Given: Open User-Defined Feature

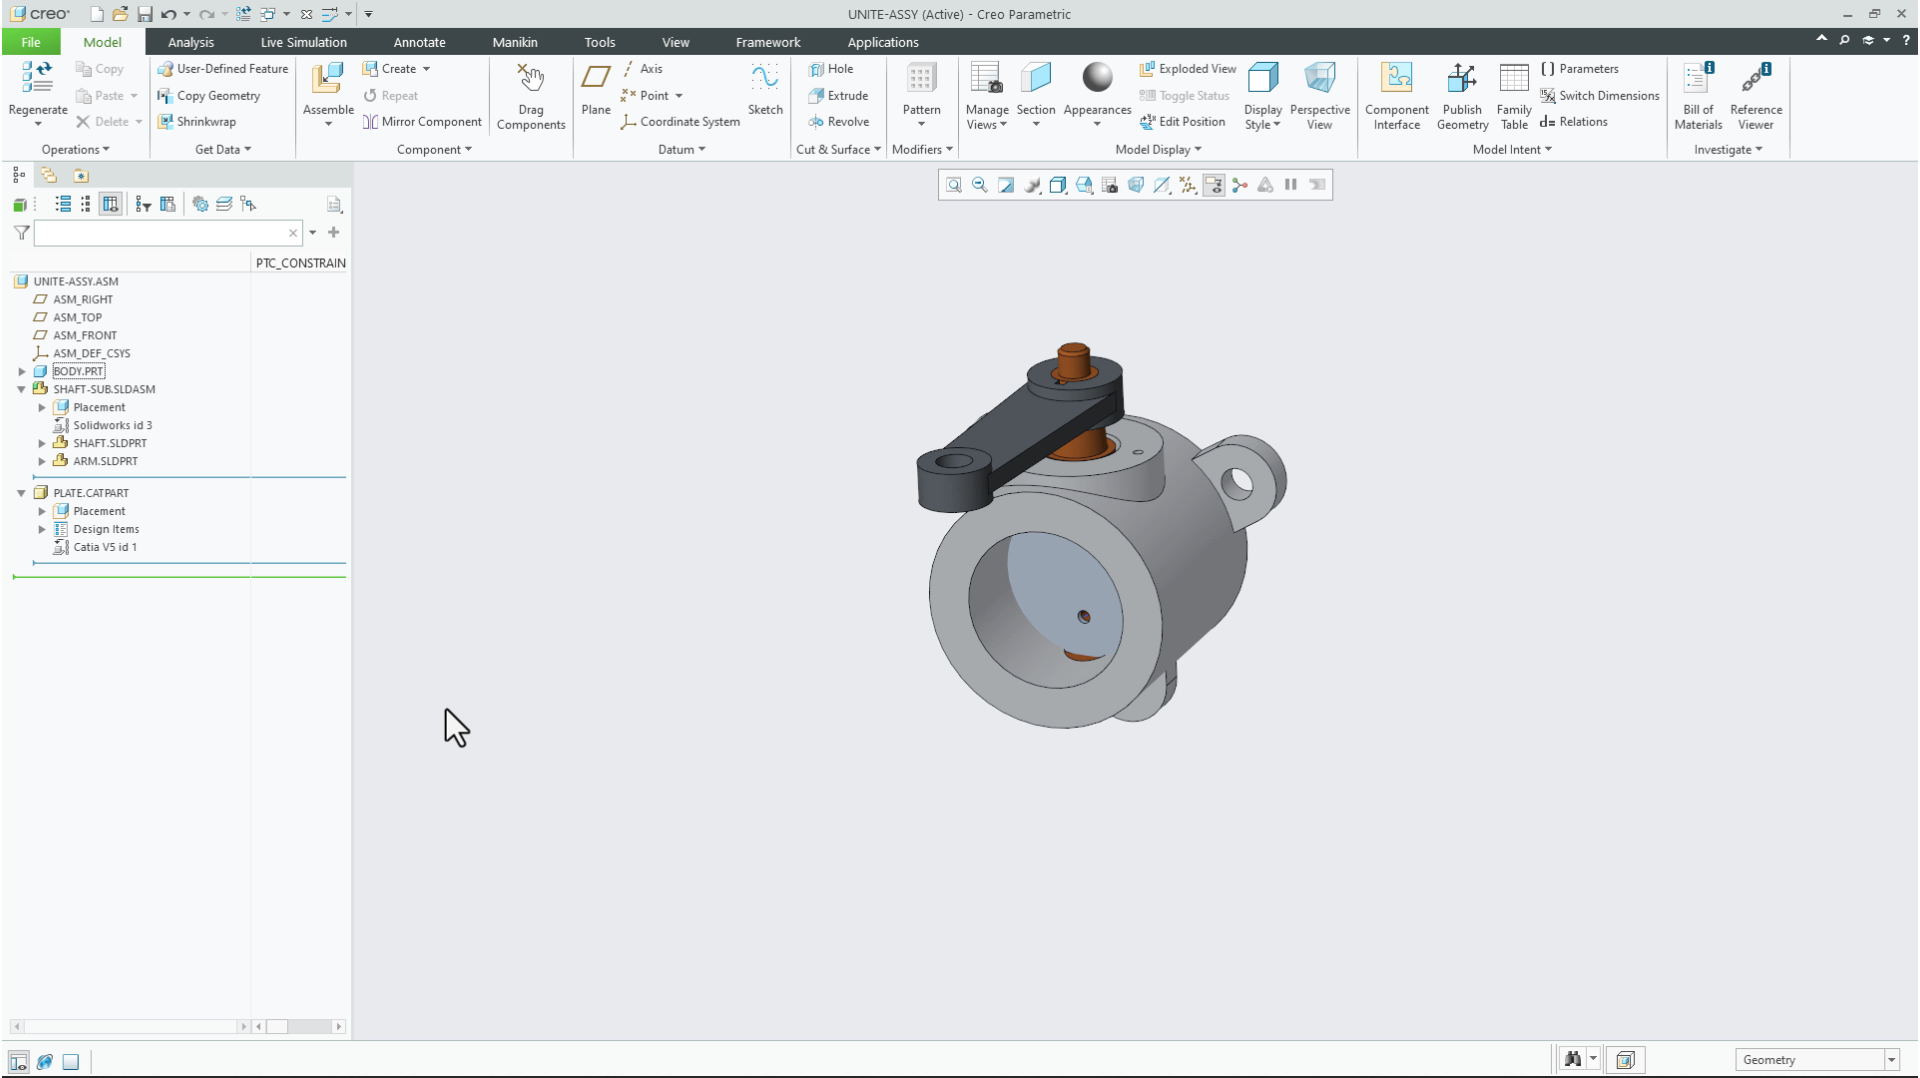Looking at the screenshot, I should [223, 69].
